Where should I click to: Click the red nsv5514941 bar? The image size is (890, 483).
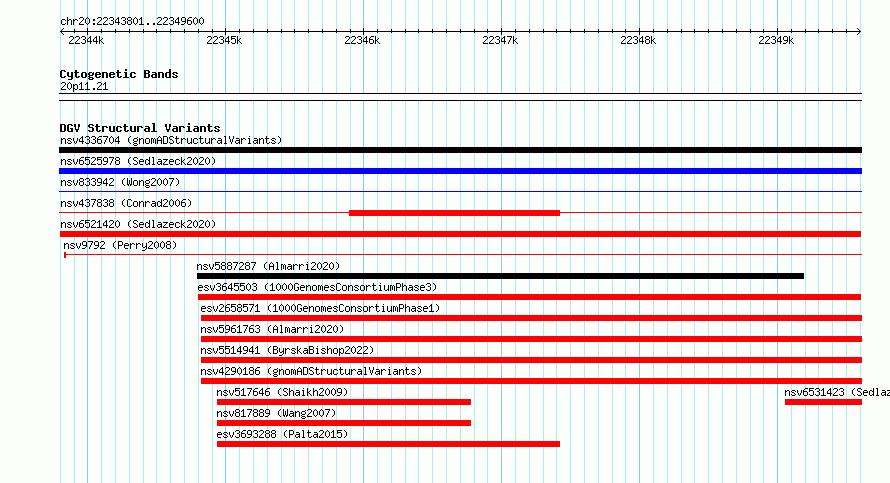[x=531, y=360]
